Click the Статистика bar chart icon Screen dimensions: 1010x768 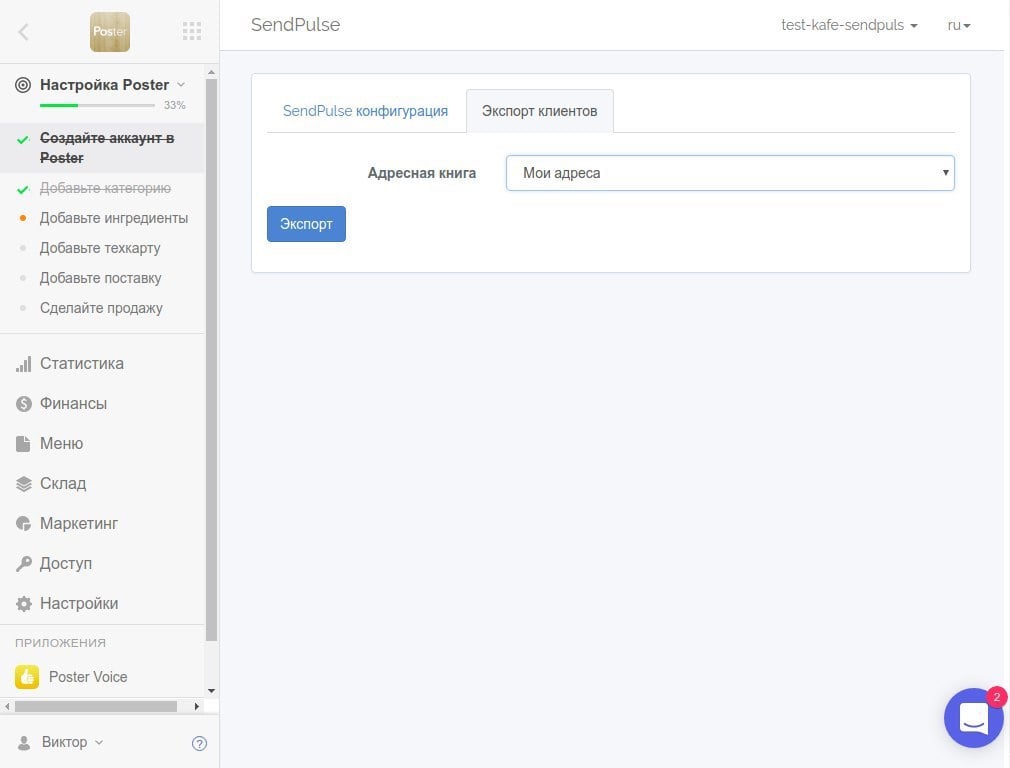pyautogui.click(x=23, y=364)
